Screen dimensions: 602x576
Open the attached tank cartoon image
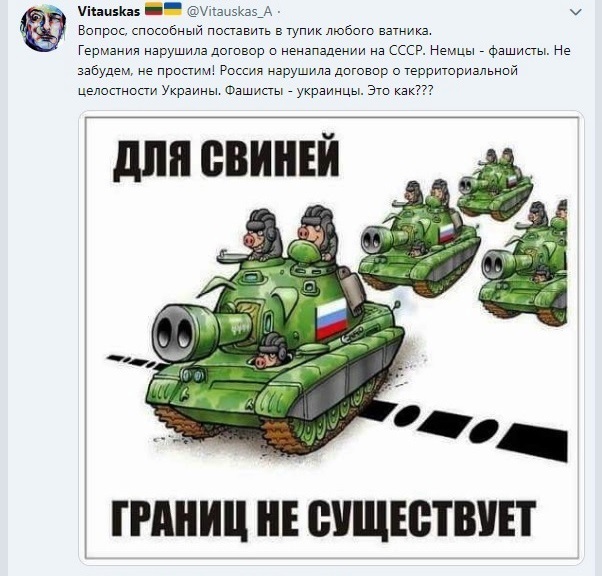331,338
